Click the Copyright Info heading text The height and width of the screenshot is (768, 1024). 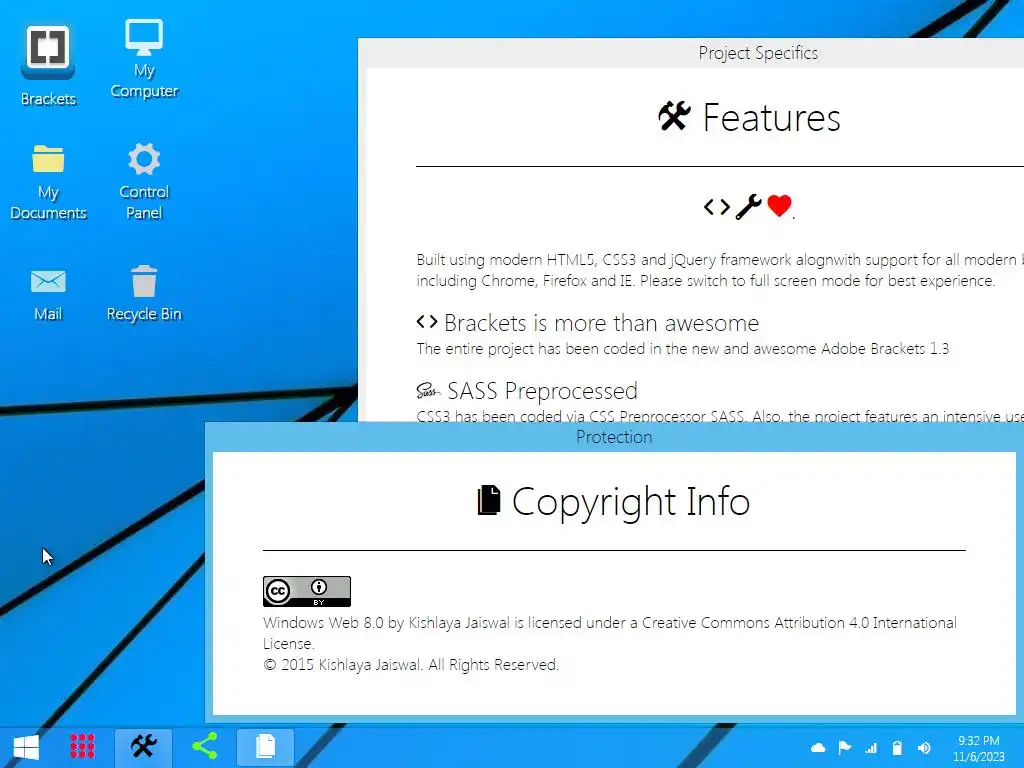coord(631,502)
